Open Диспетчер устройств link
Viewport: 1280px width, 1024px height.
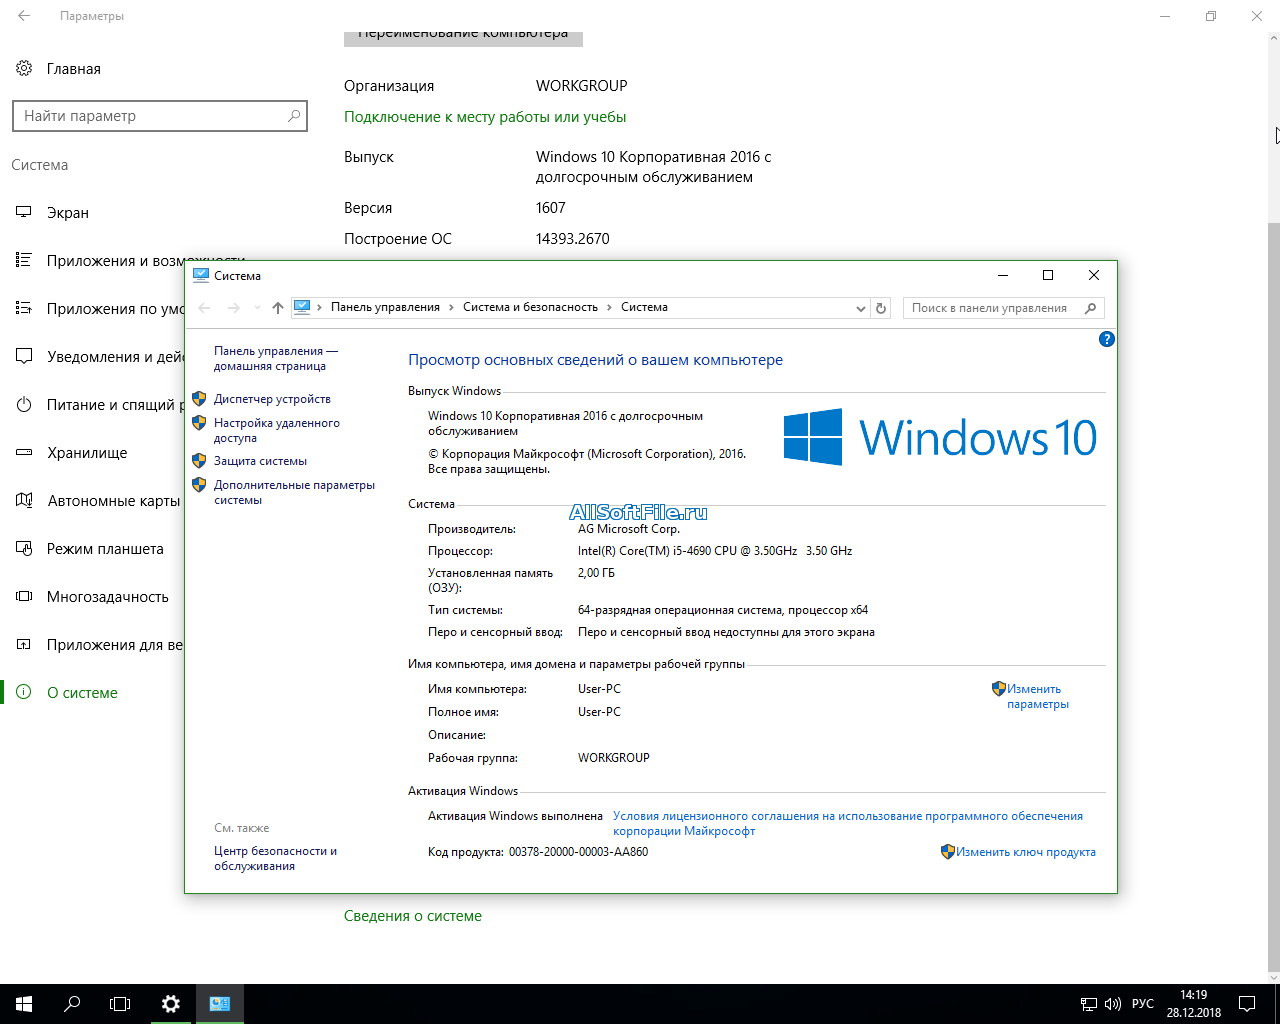272,399
